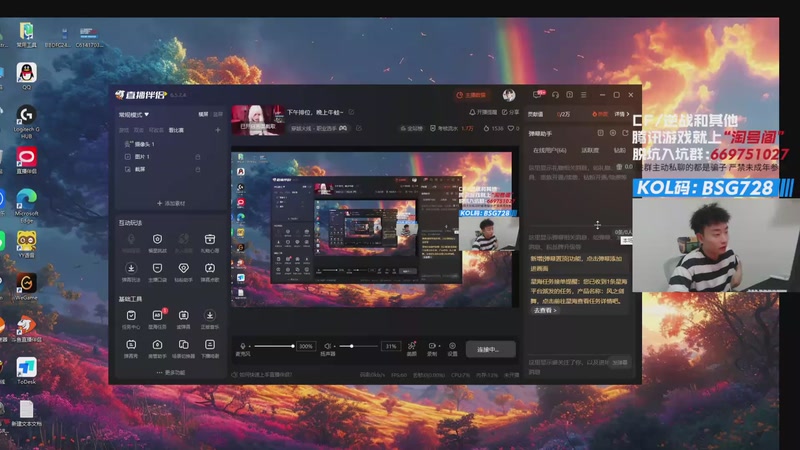Switch layout to 竖屏

click(x=218, y=114)
